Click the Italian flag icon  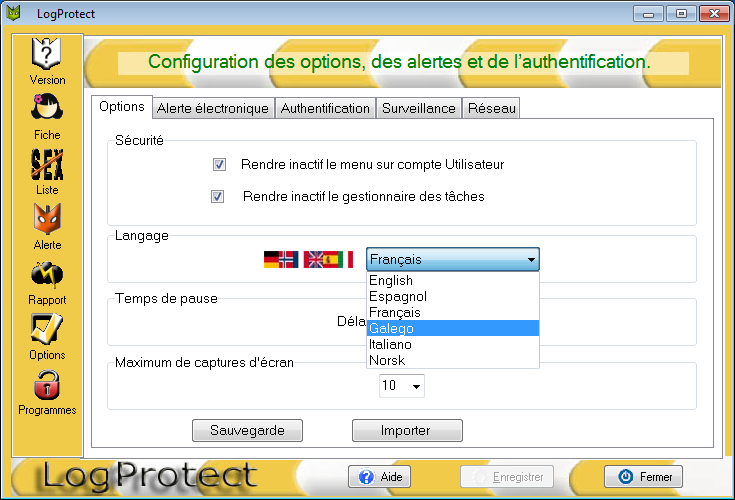346,259
